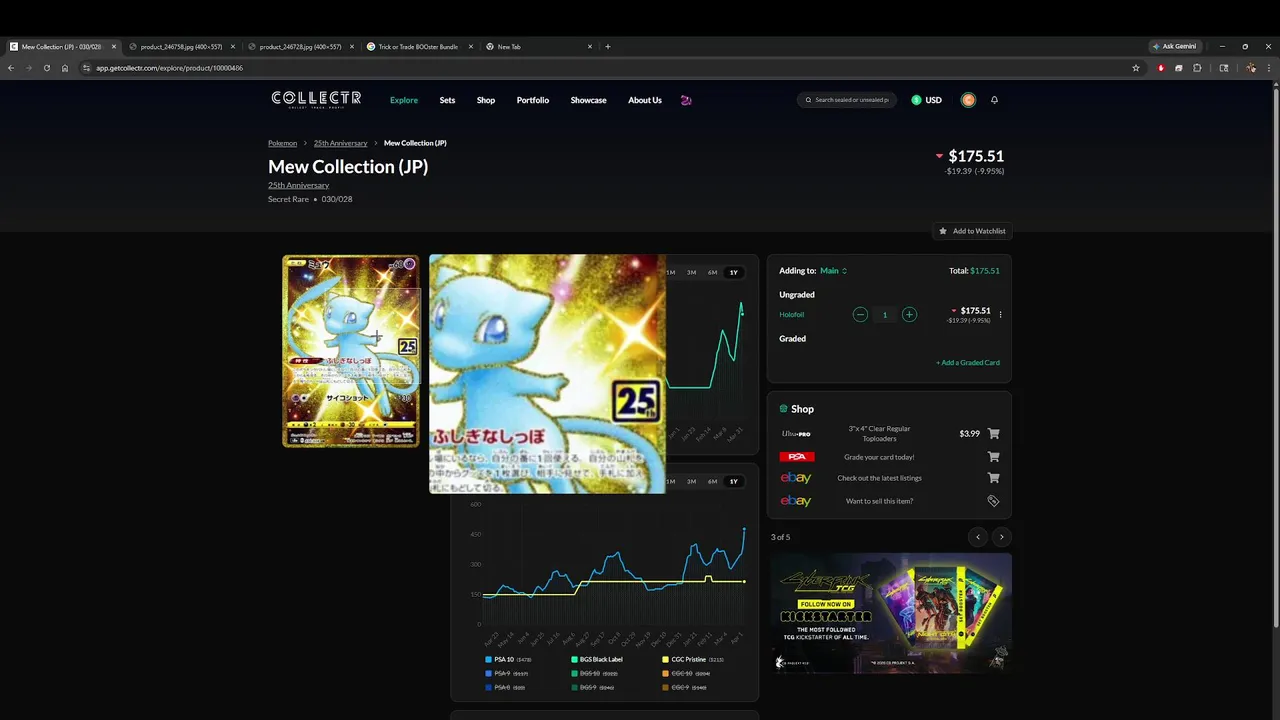Toggle the CGC 10 legend series
This screenshot has width=1280, height=720.
686,674
